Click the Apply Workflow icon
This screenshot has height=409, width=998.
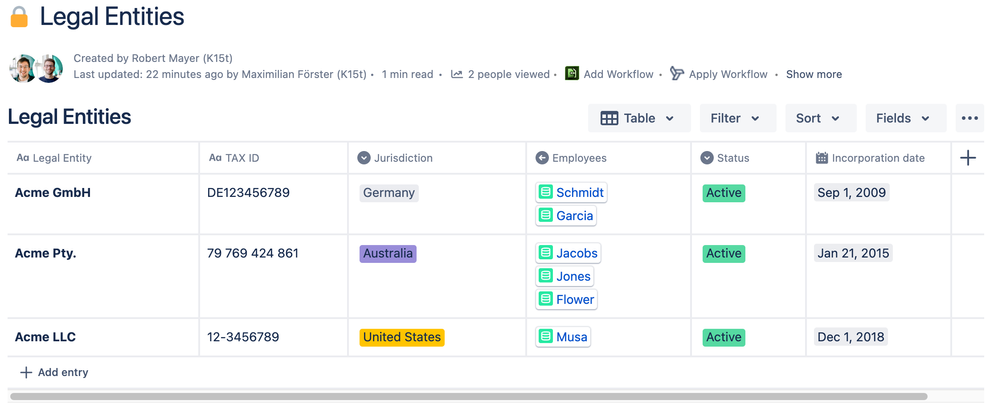click(677, 74)
